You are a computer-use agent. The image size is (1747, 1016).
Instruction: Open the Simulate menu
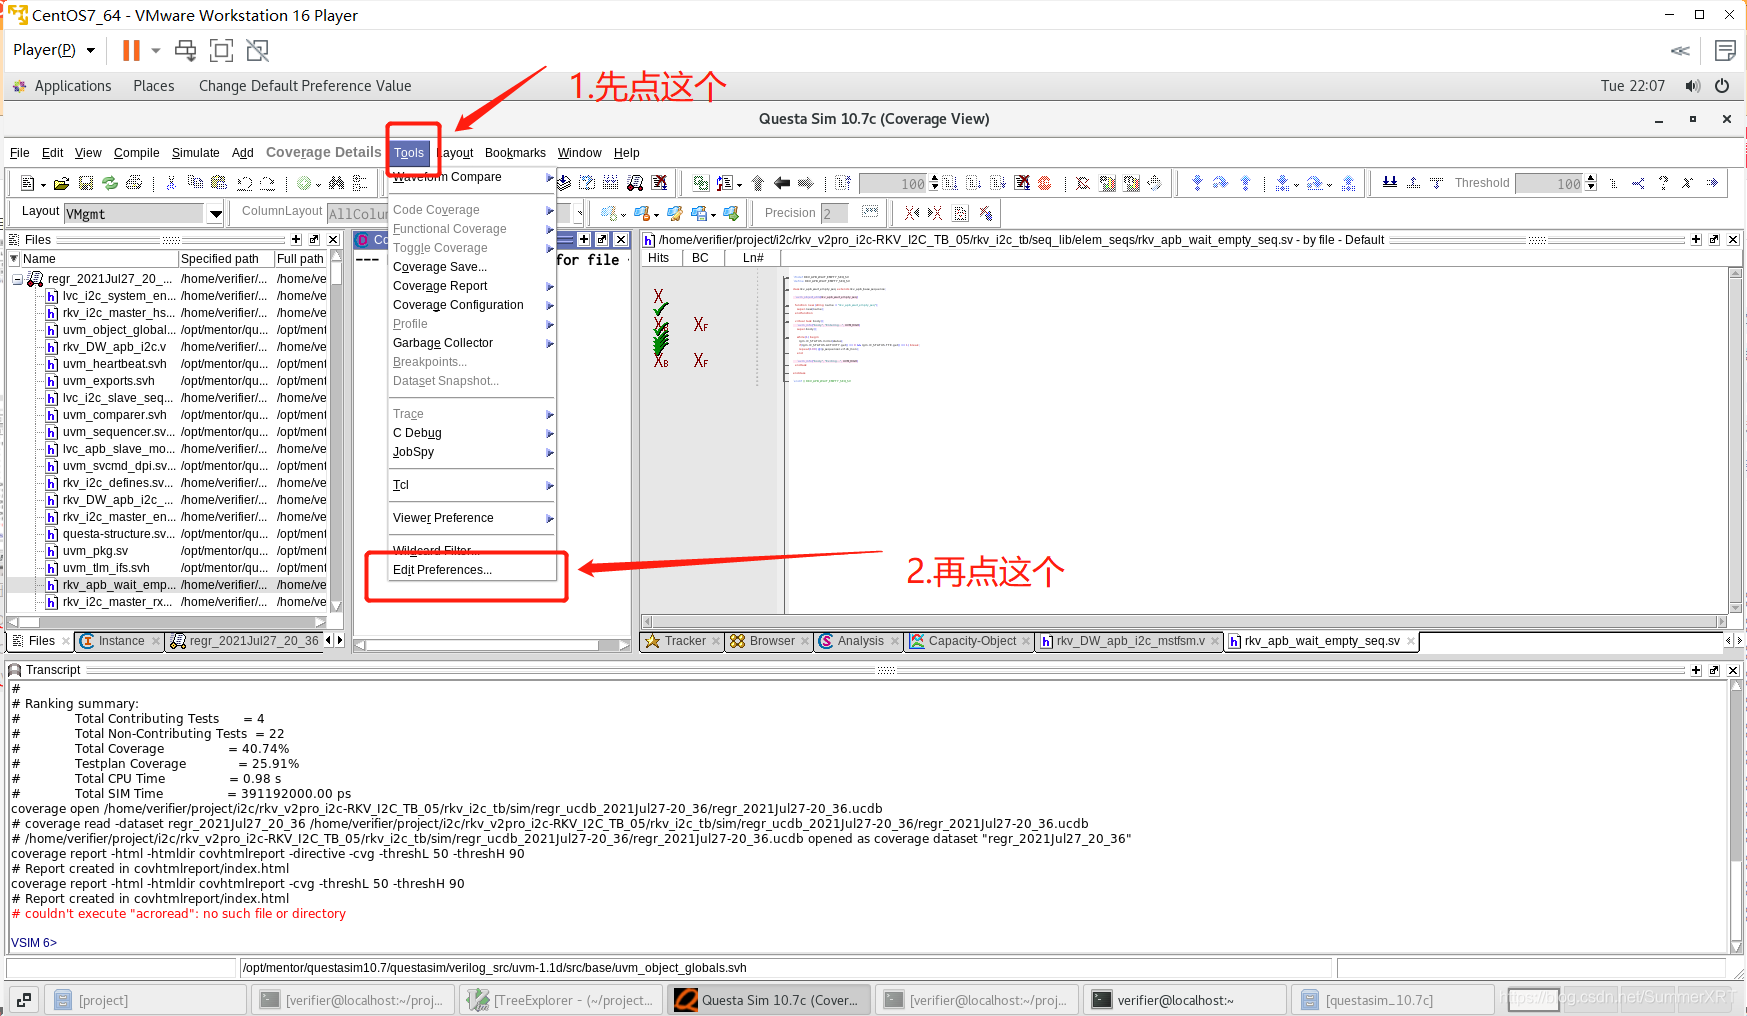[x=195, y=153]
